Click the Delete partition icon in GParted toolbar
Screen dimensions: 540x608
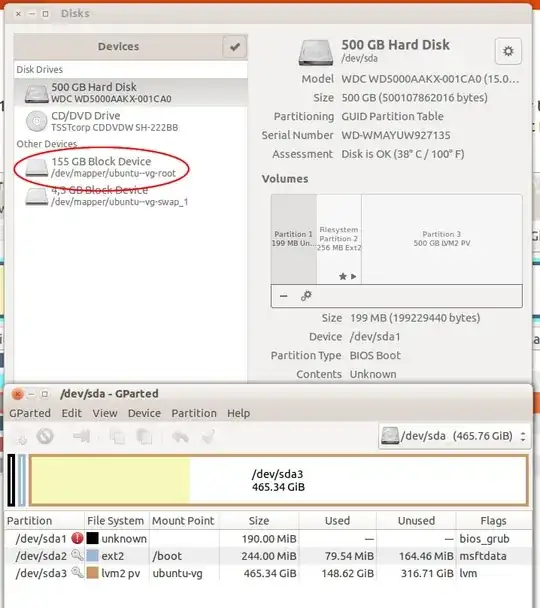[45, 437]
